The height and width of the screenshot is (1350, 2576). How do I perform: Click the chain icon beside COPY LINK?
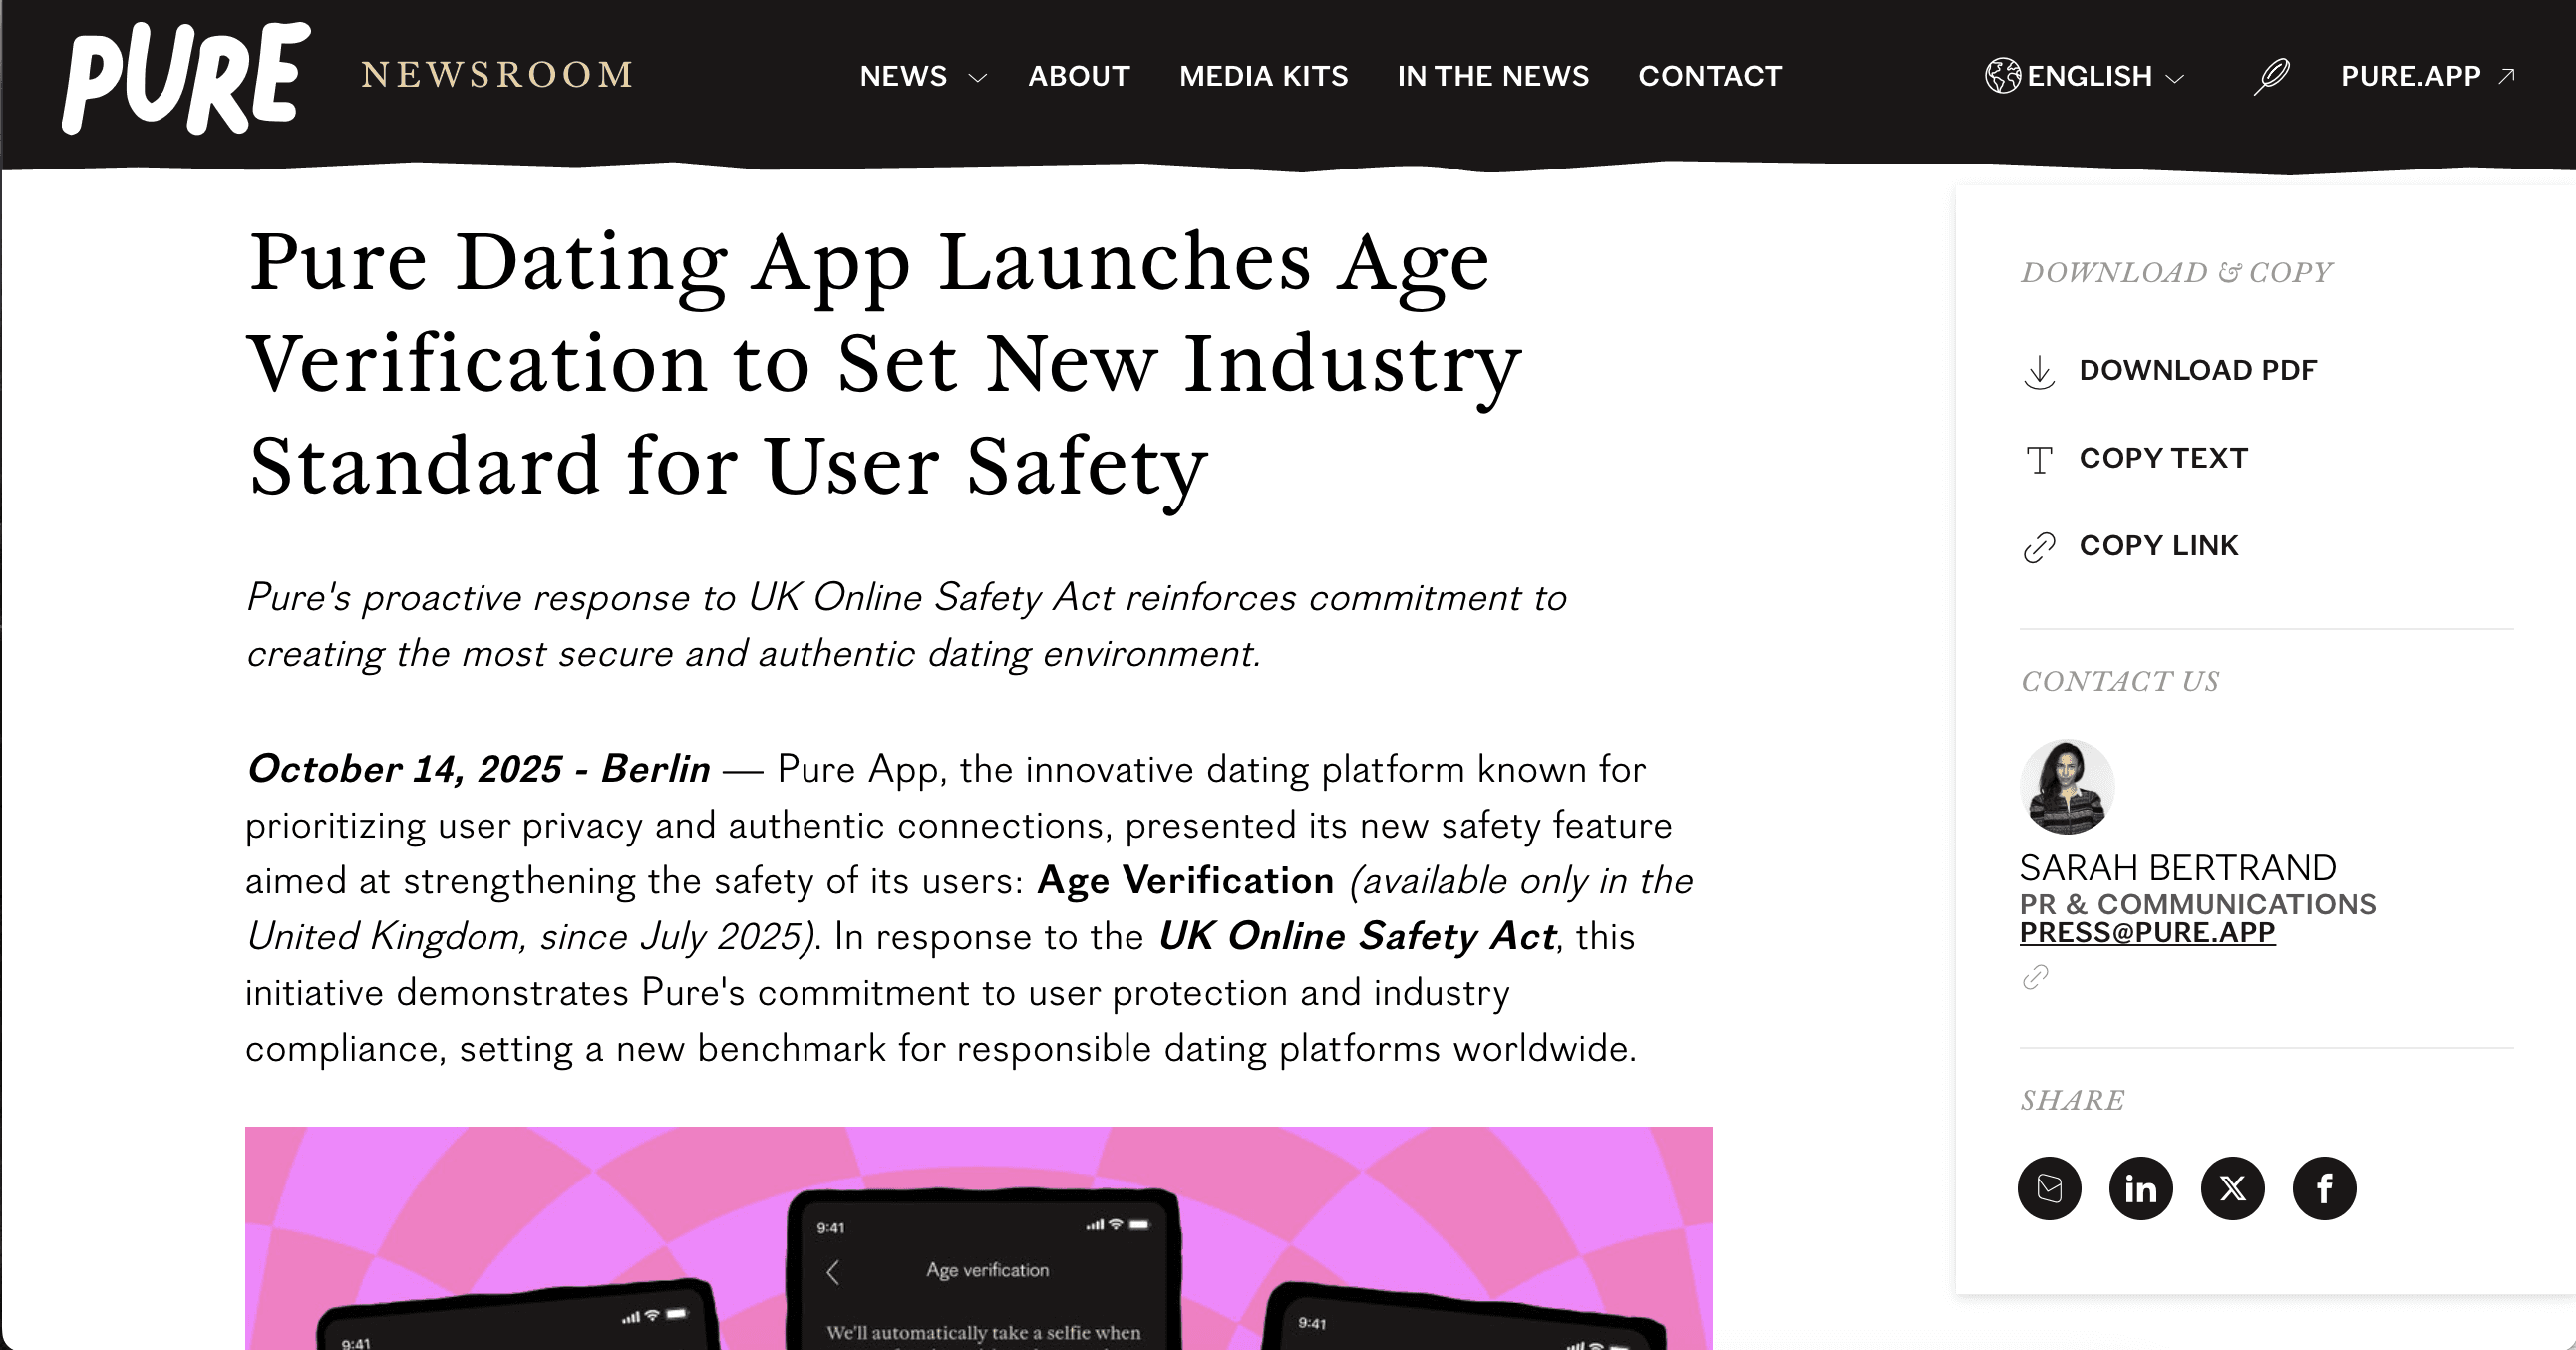(2039, 547)
